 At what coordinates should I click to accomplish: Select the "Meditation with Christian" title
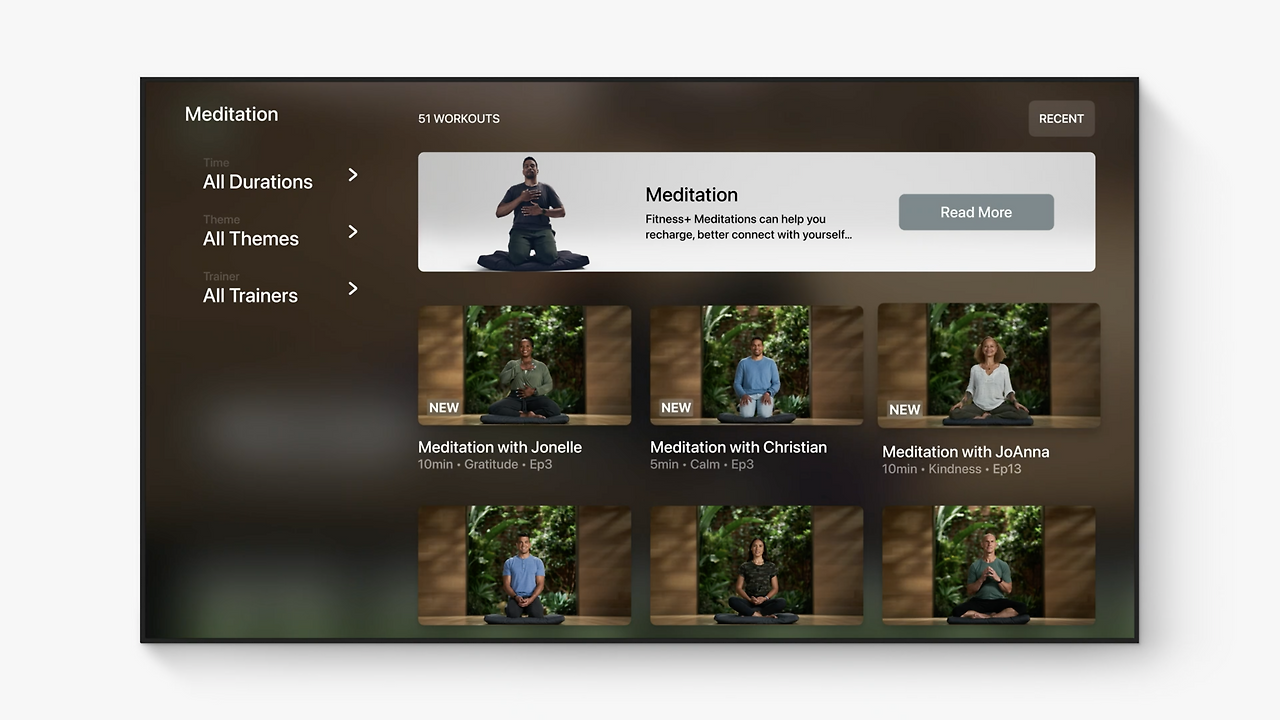738,447
